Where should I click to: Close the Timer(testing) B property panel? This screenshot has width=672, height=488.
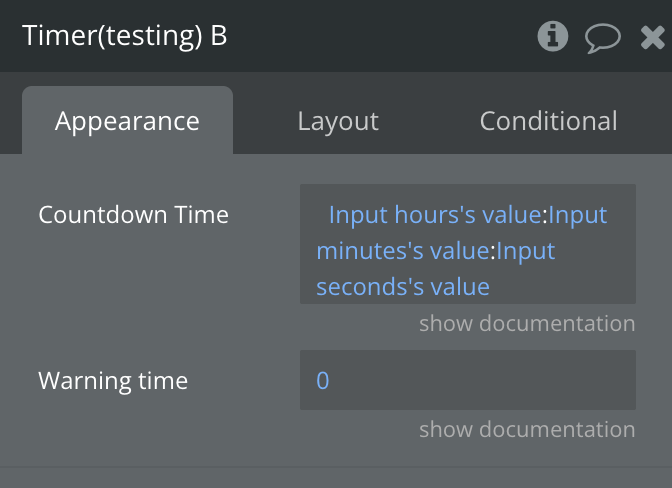[x=652, y=38]
